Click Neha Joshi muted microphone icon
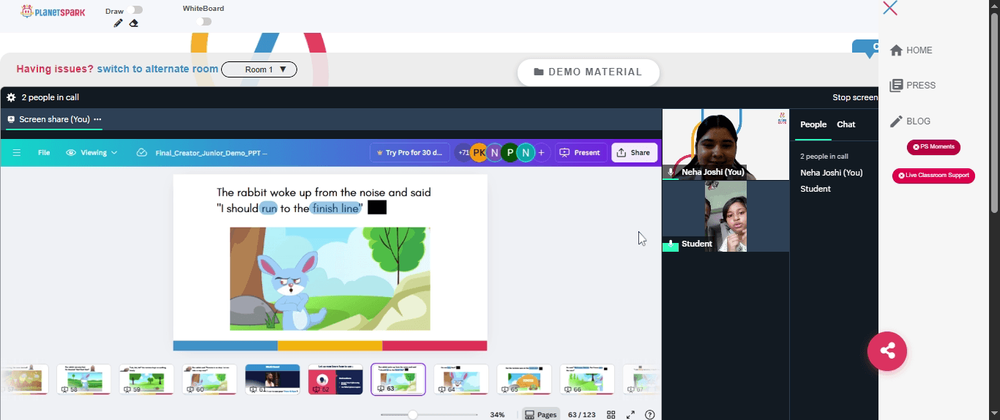 coord(670,172)
